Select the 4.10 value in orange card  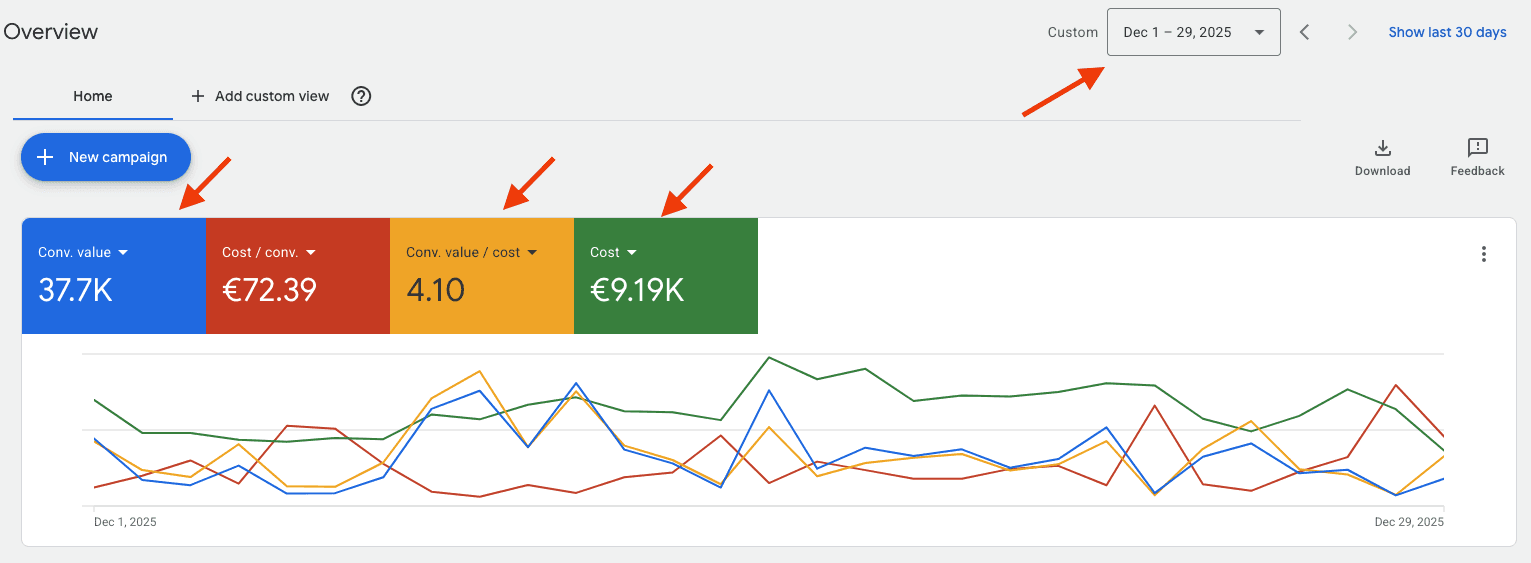435,290
